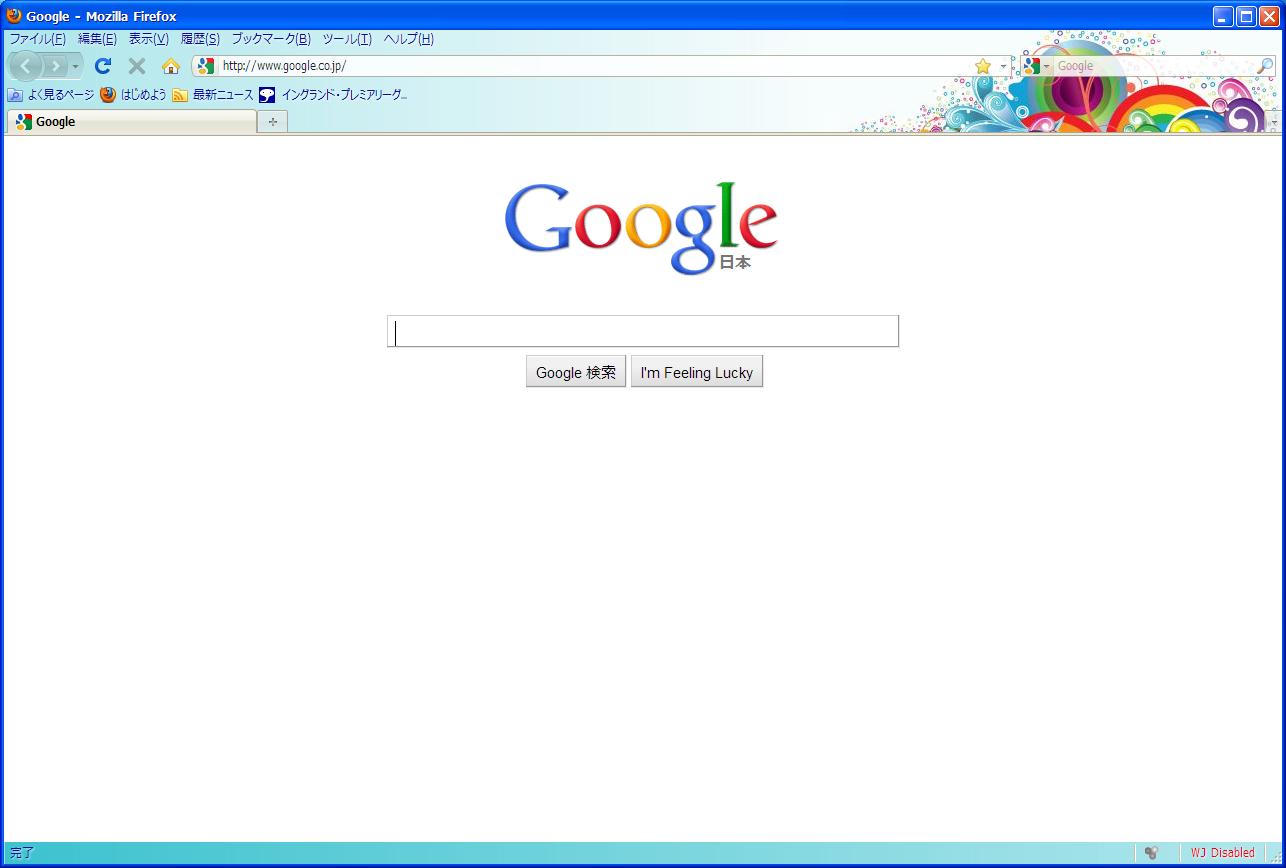Reload the page with the blue refresh icon
The height and width of the screenshot is (868, 1286).
pos(102,66)
